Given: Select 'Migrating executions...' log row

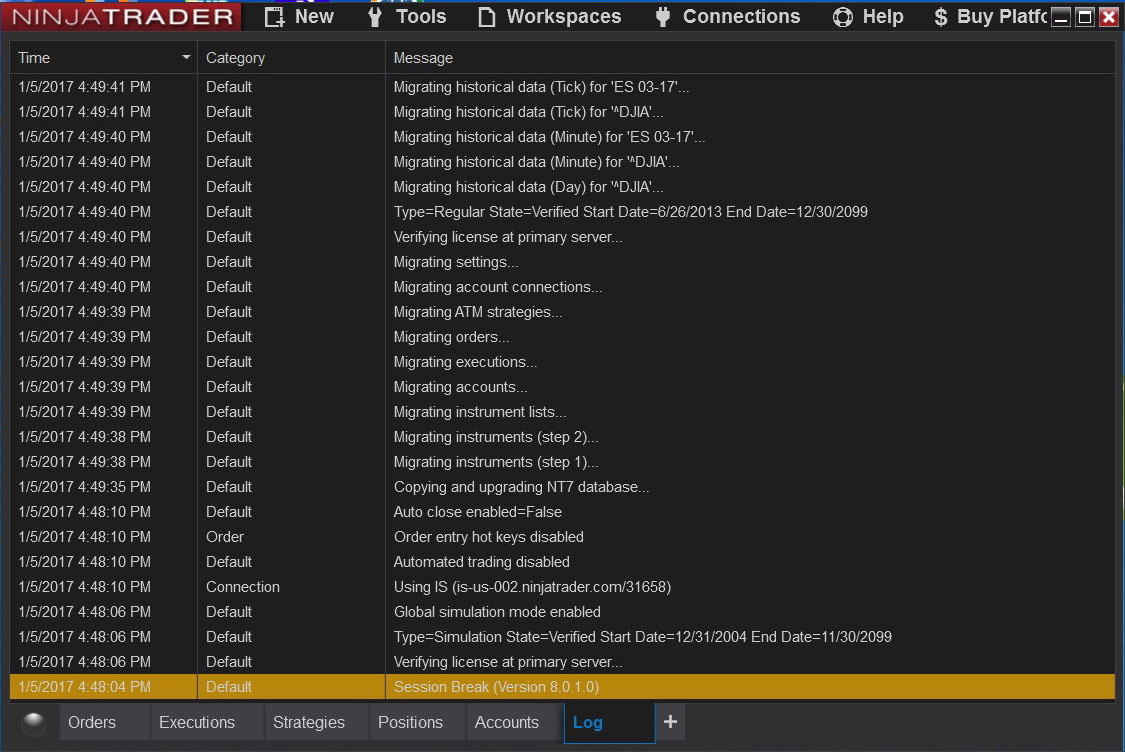Looking at the screenshot, I should 562,362.
